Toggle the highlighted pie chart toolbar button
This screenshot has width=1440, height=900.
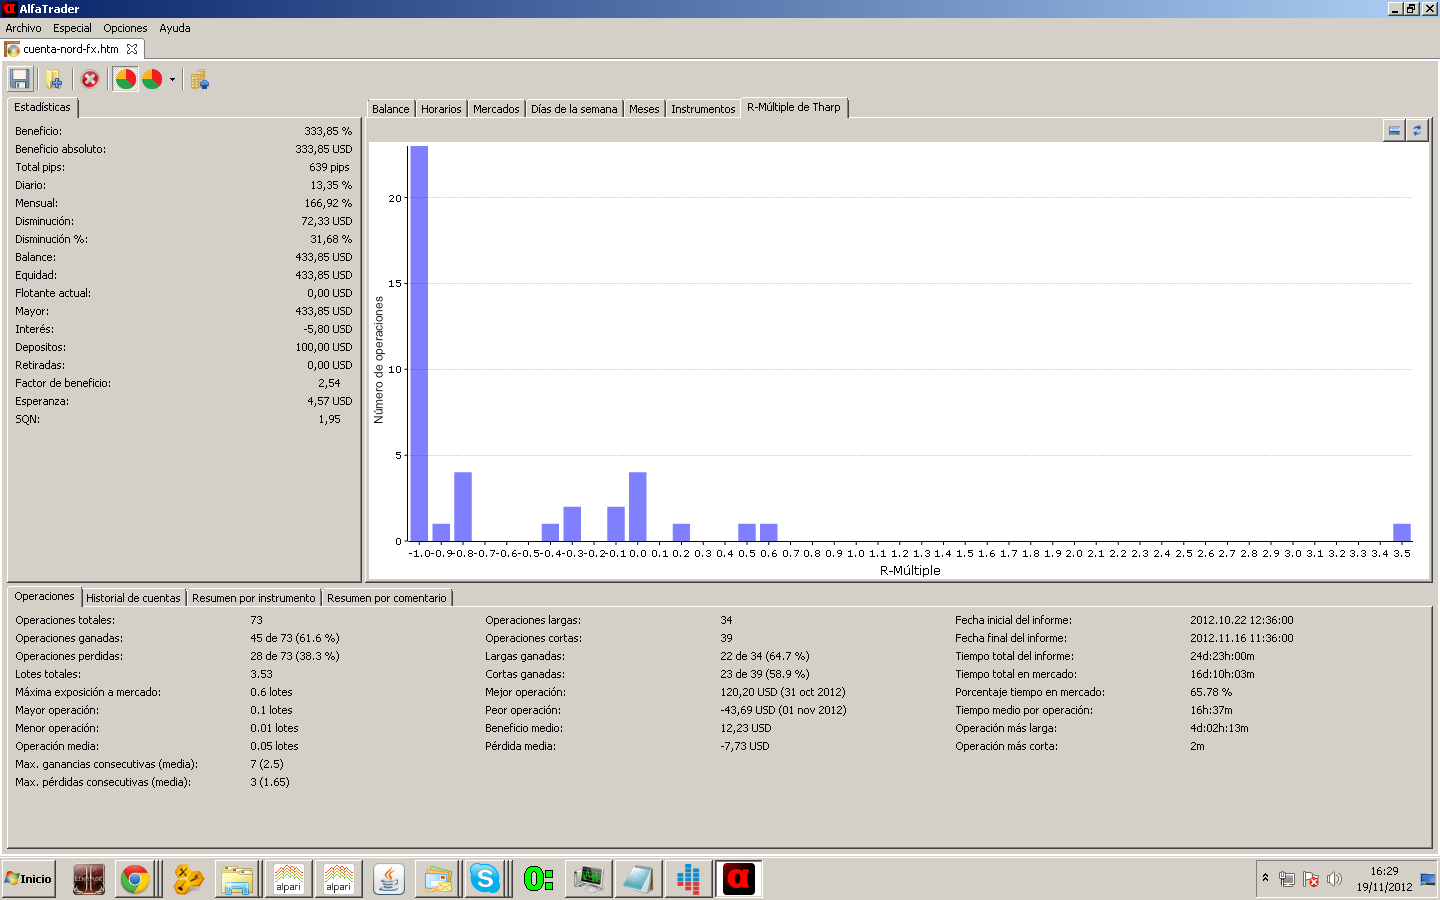point(125,79)
